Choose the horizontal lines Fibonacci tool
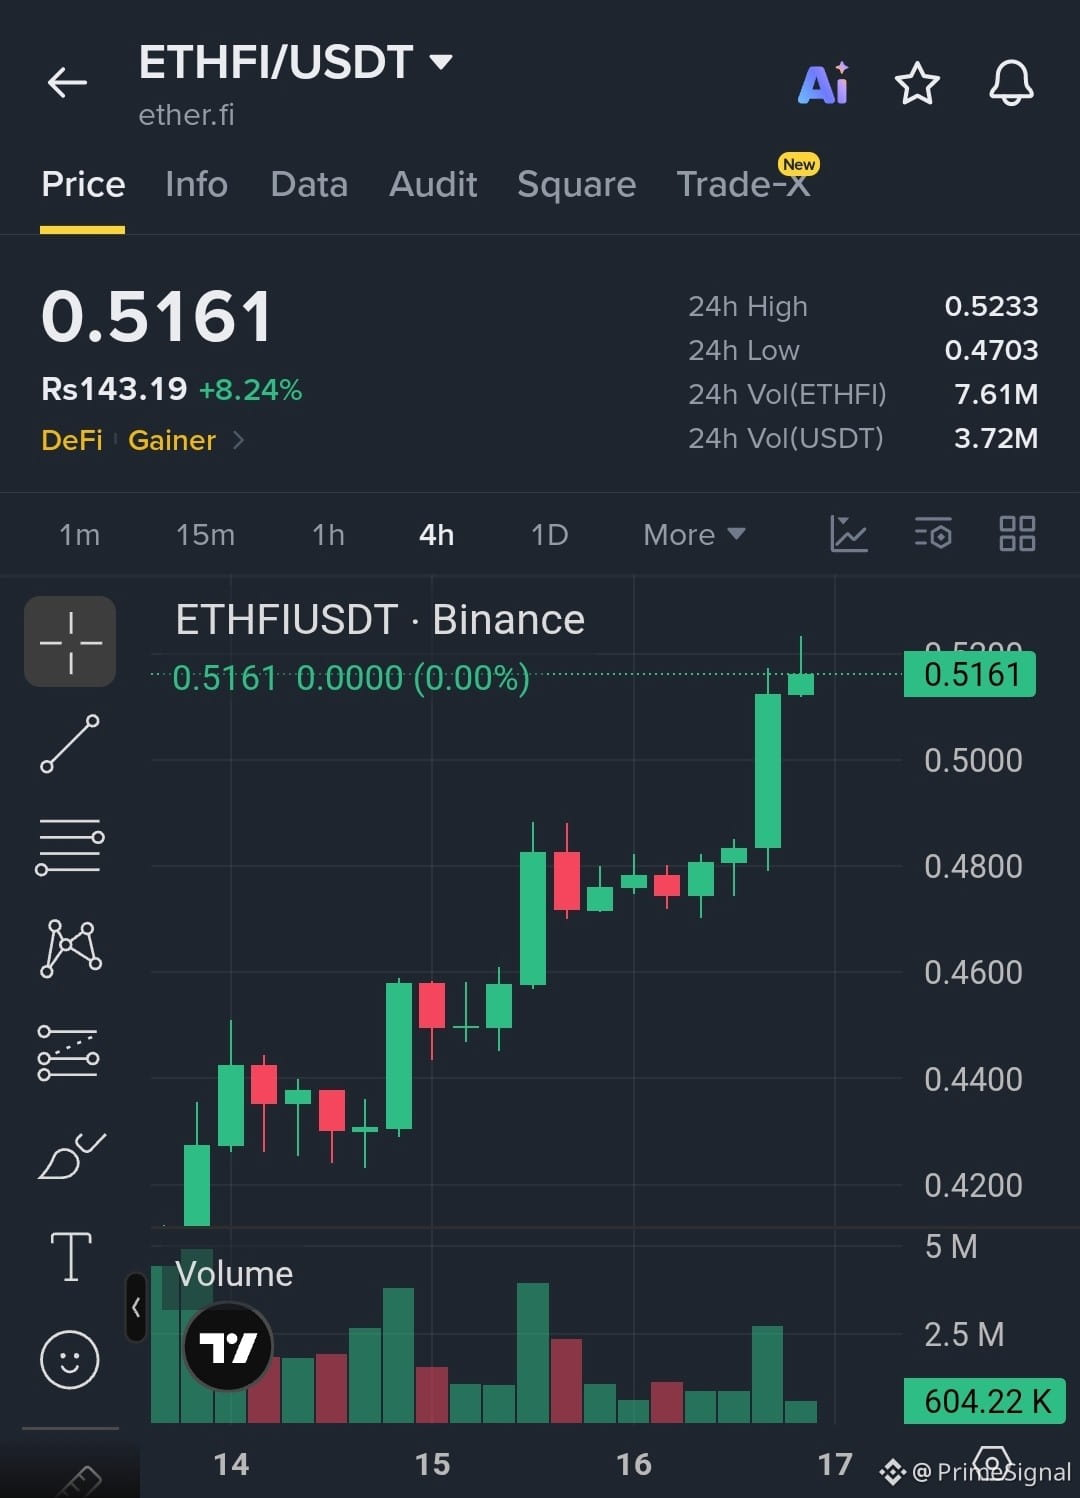Viewport: 1080px width, 1498px height. pyautogui.click(x=70, y=846)
